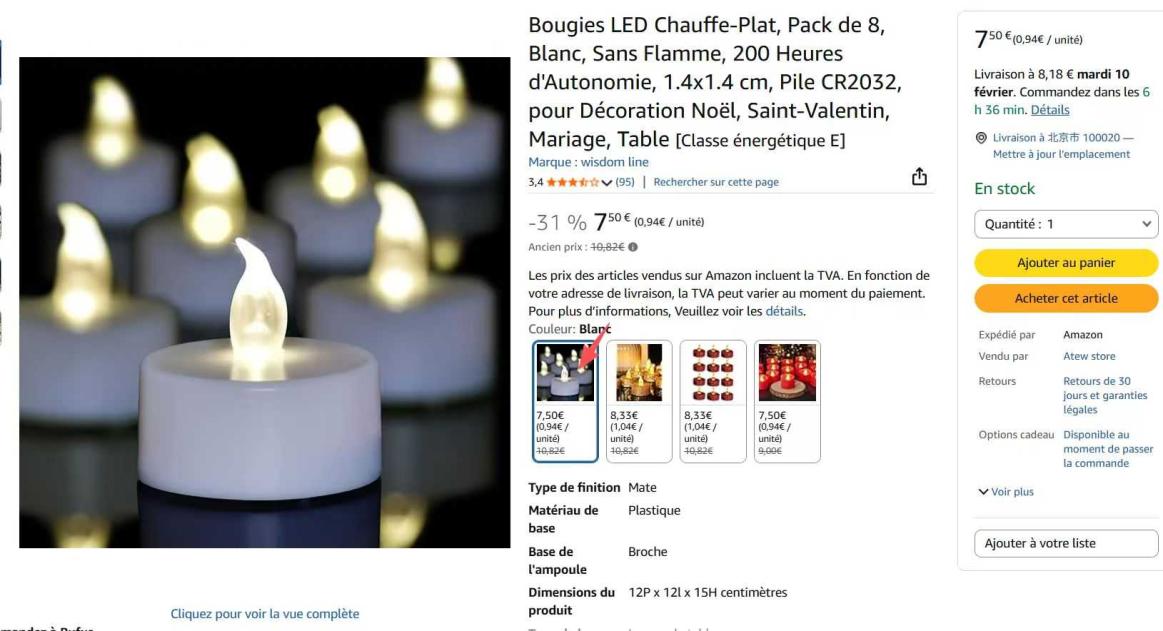Click the share icon next to ratings

click(919, 176)
